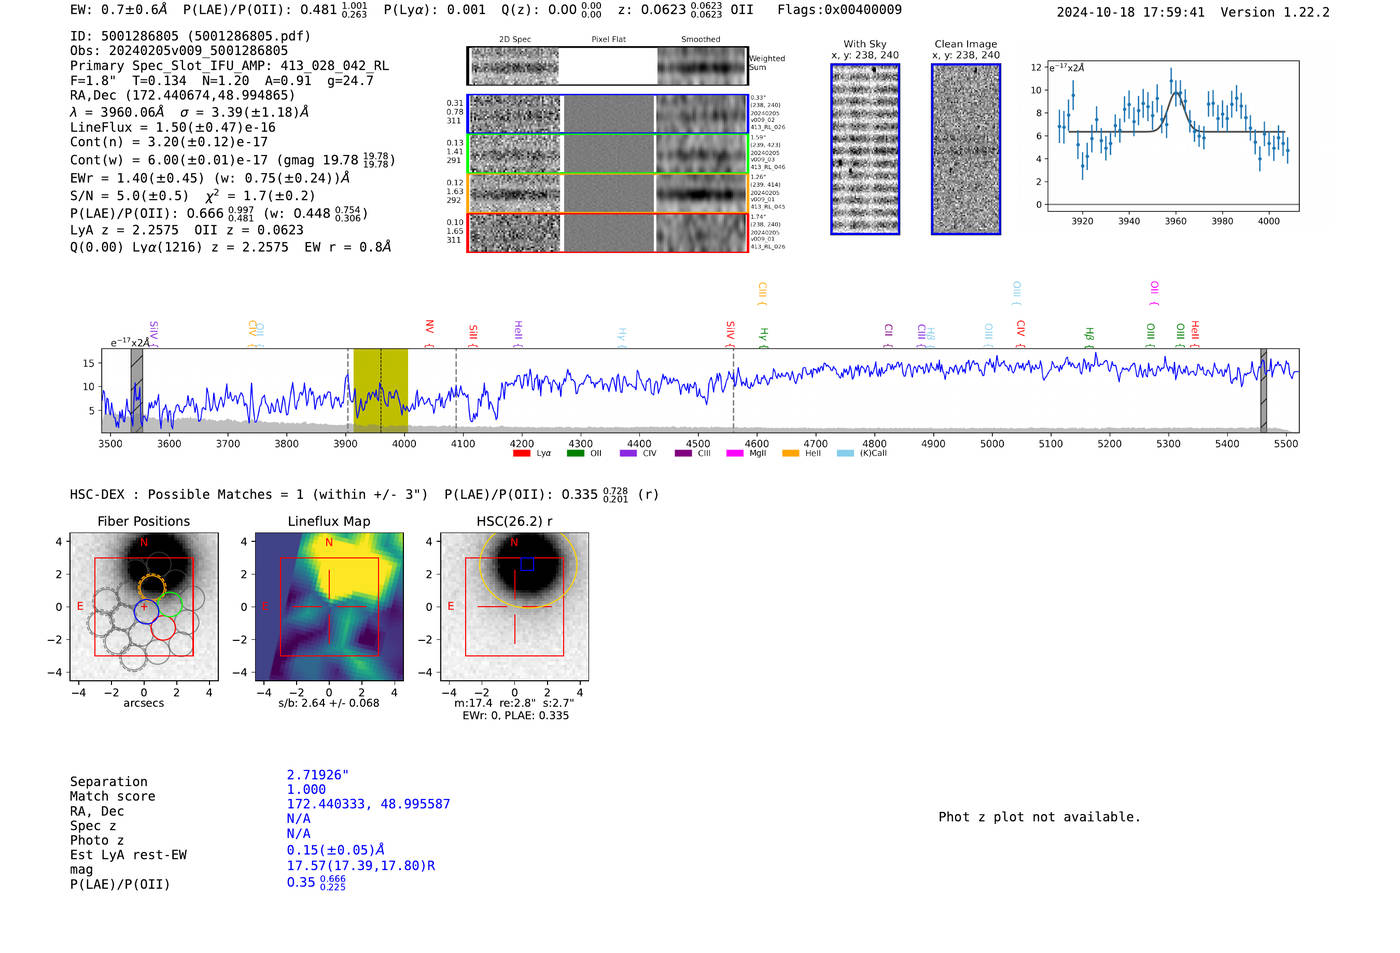The height and width of the screenshot is (953, 1400).
Task: Click the Lineflux Map panel
Action: 329,607
